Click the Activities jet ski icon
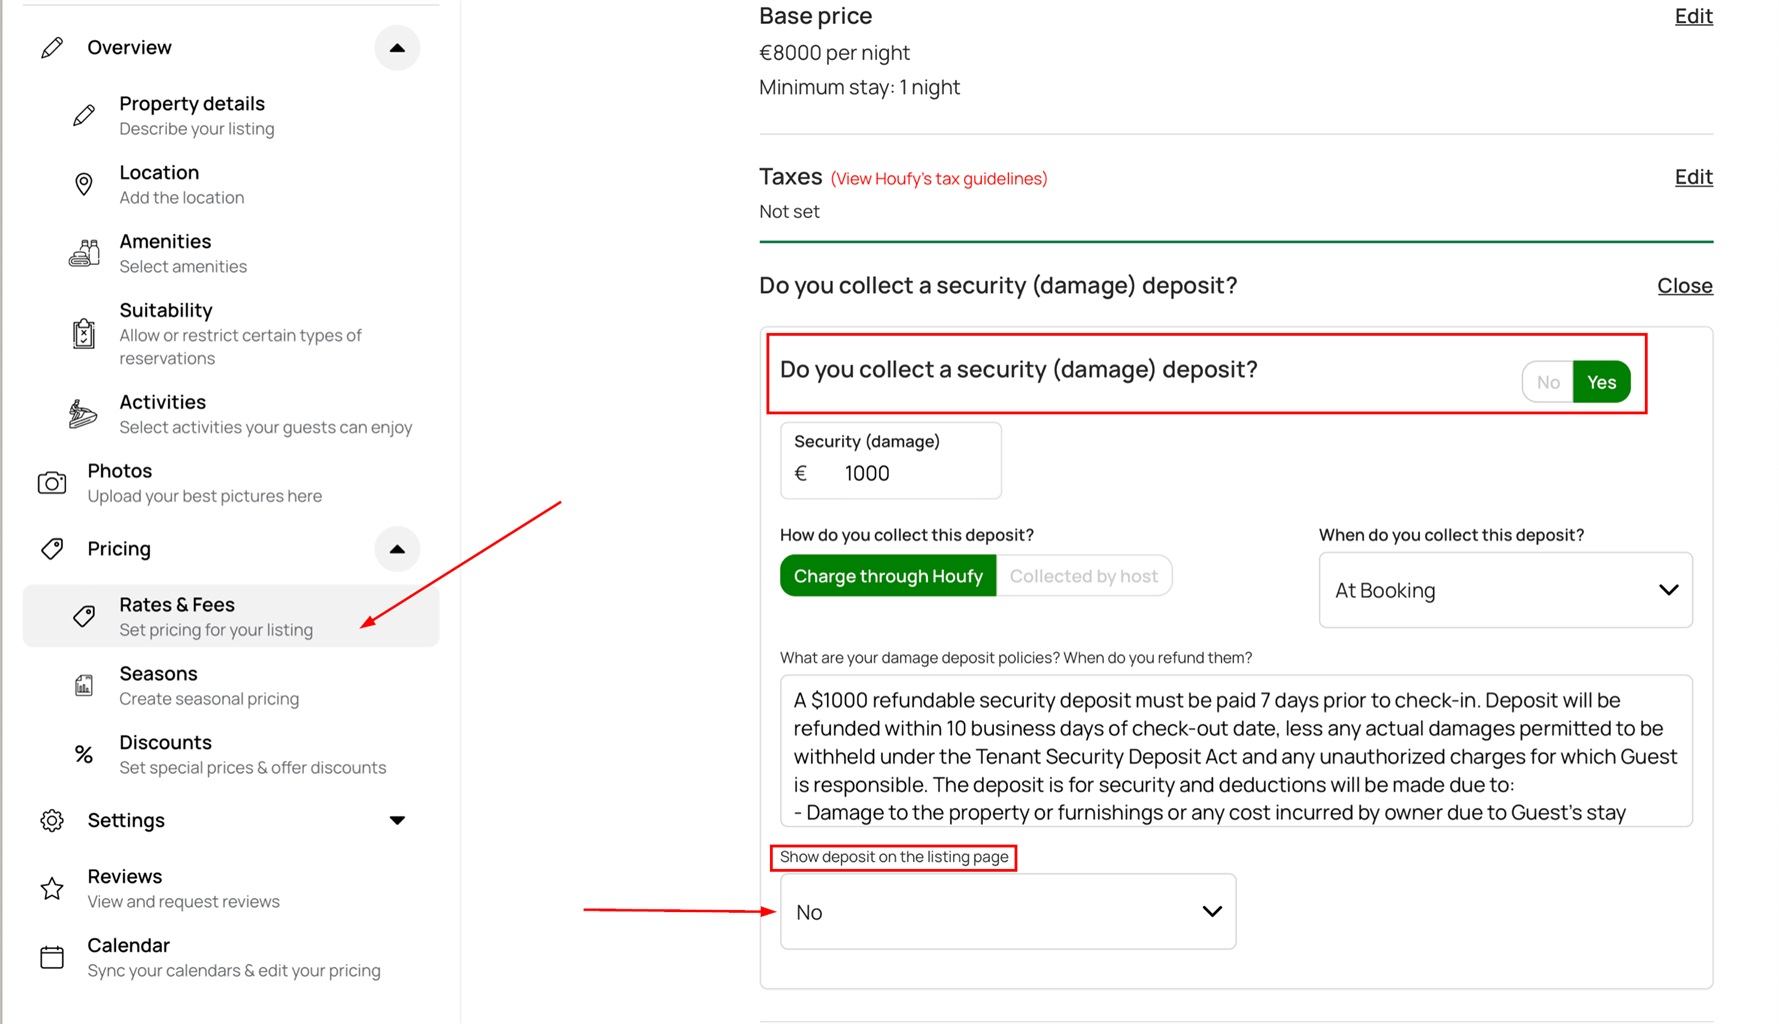This screenshot has height=1024, width=1779. point(83,414)
